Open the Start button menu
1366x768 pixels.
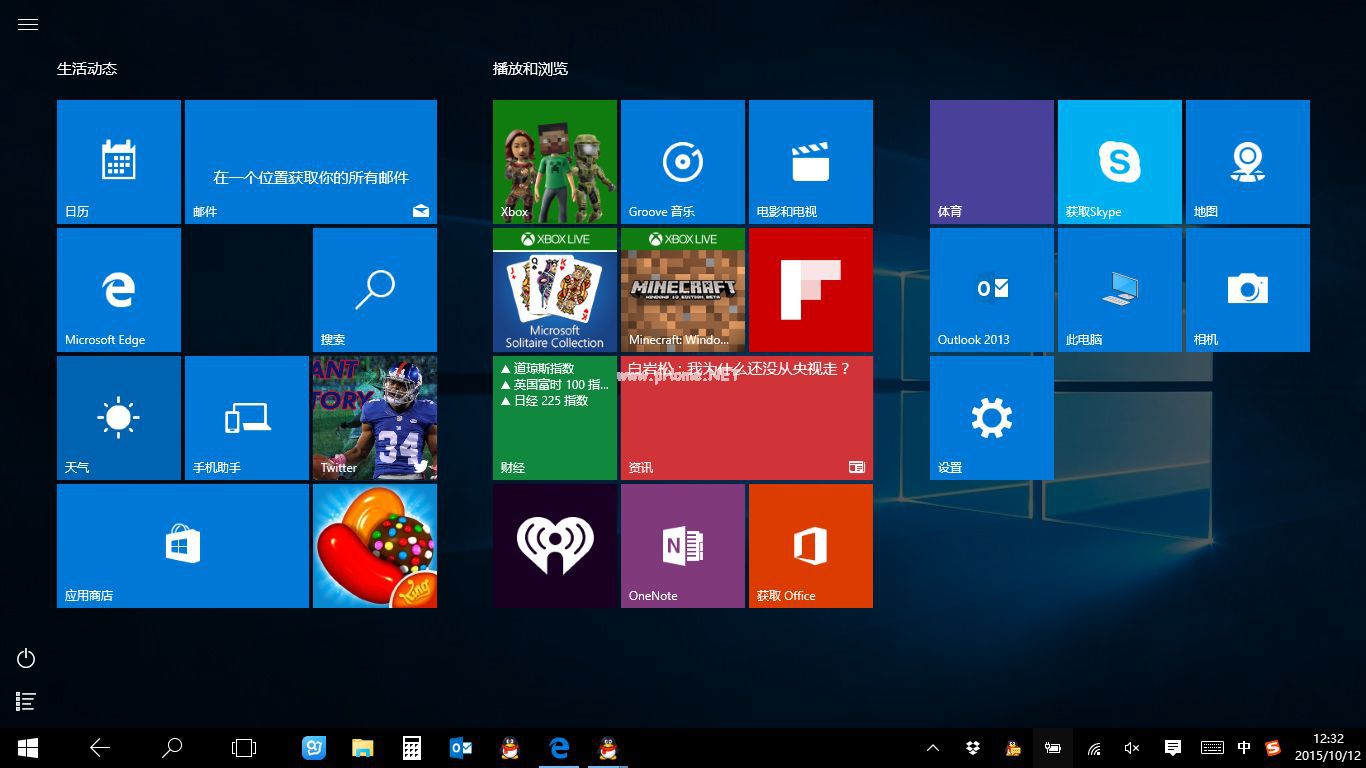tap(26, 747)
